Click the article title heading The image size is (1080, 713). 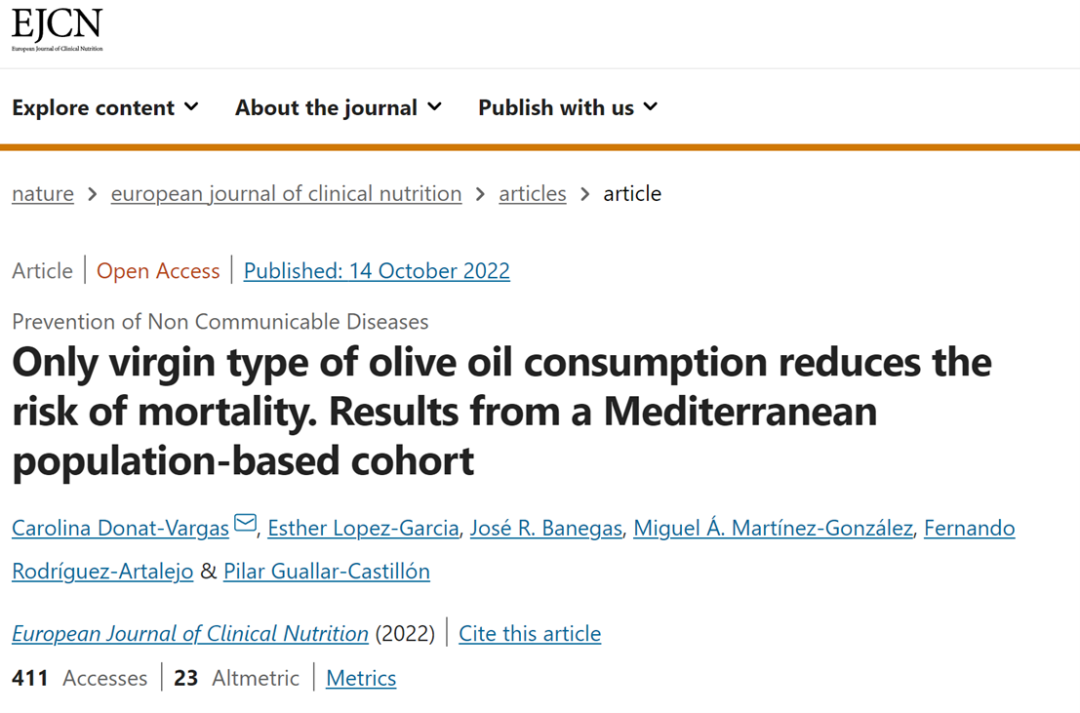pos(502,411)
